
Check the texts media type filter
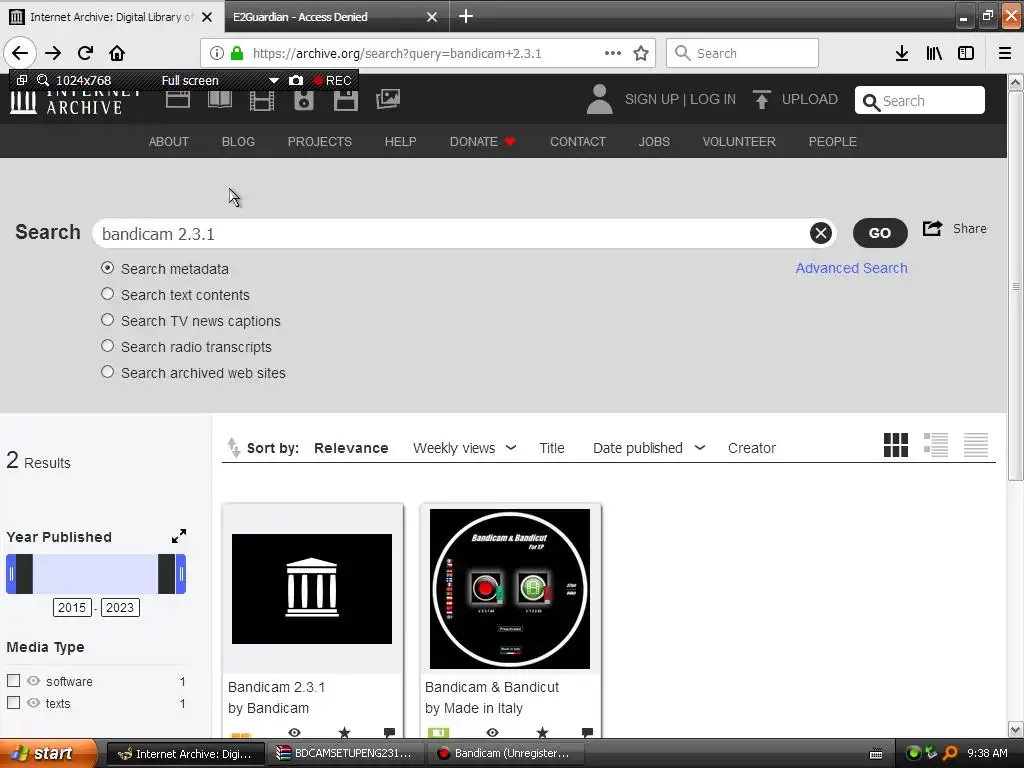[13, 703]
